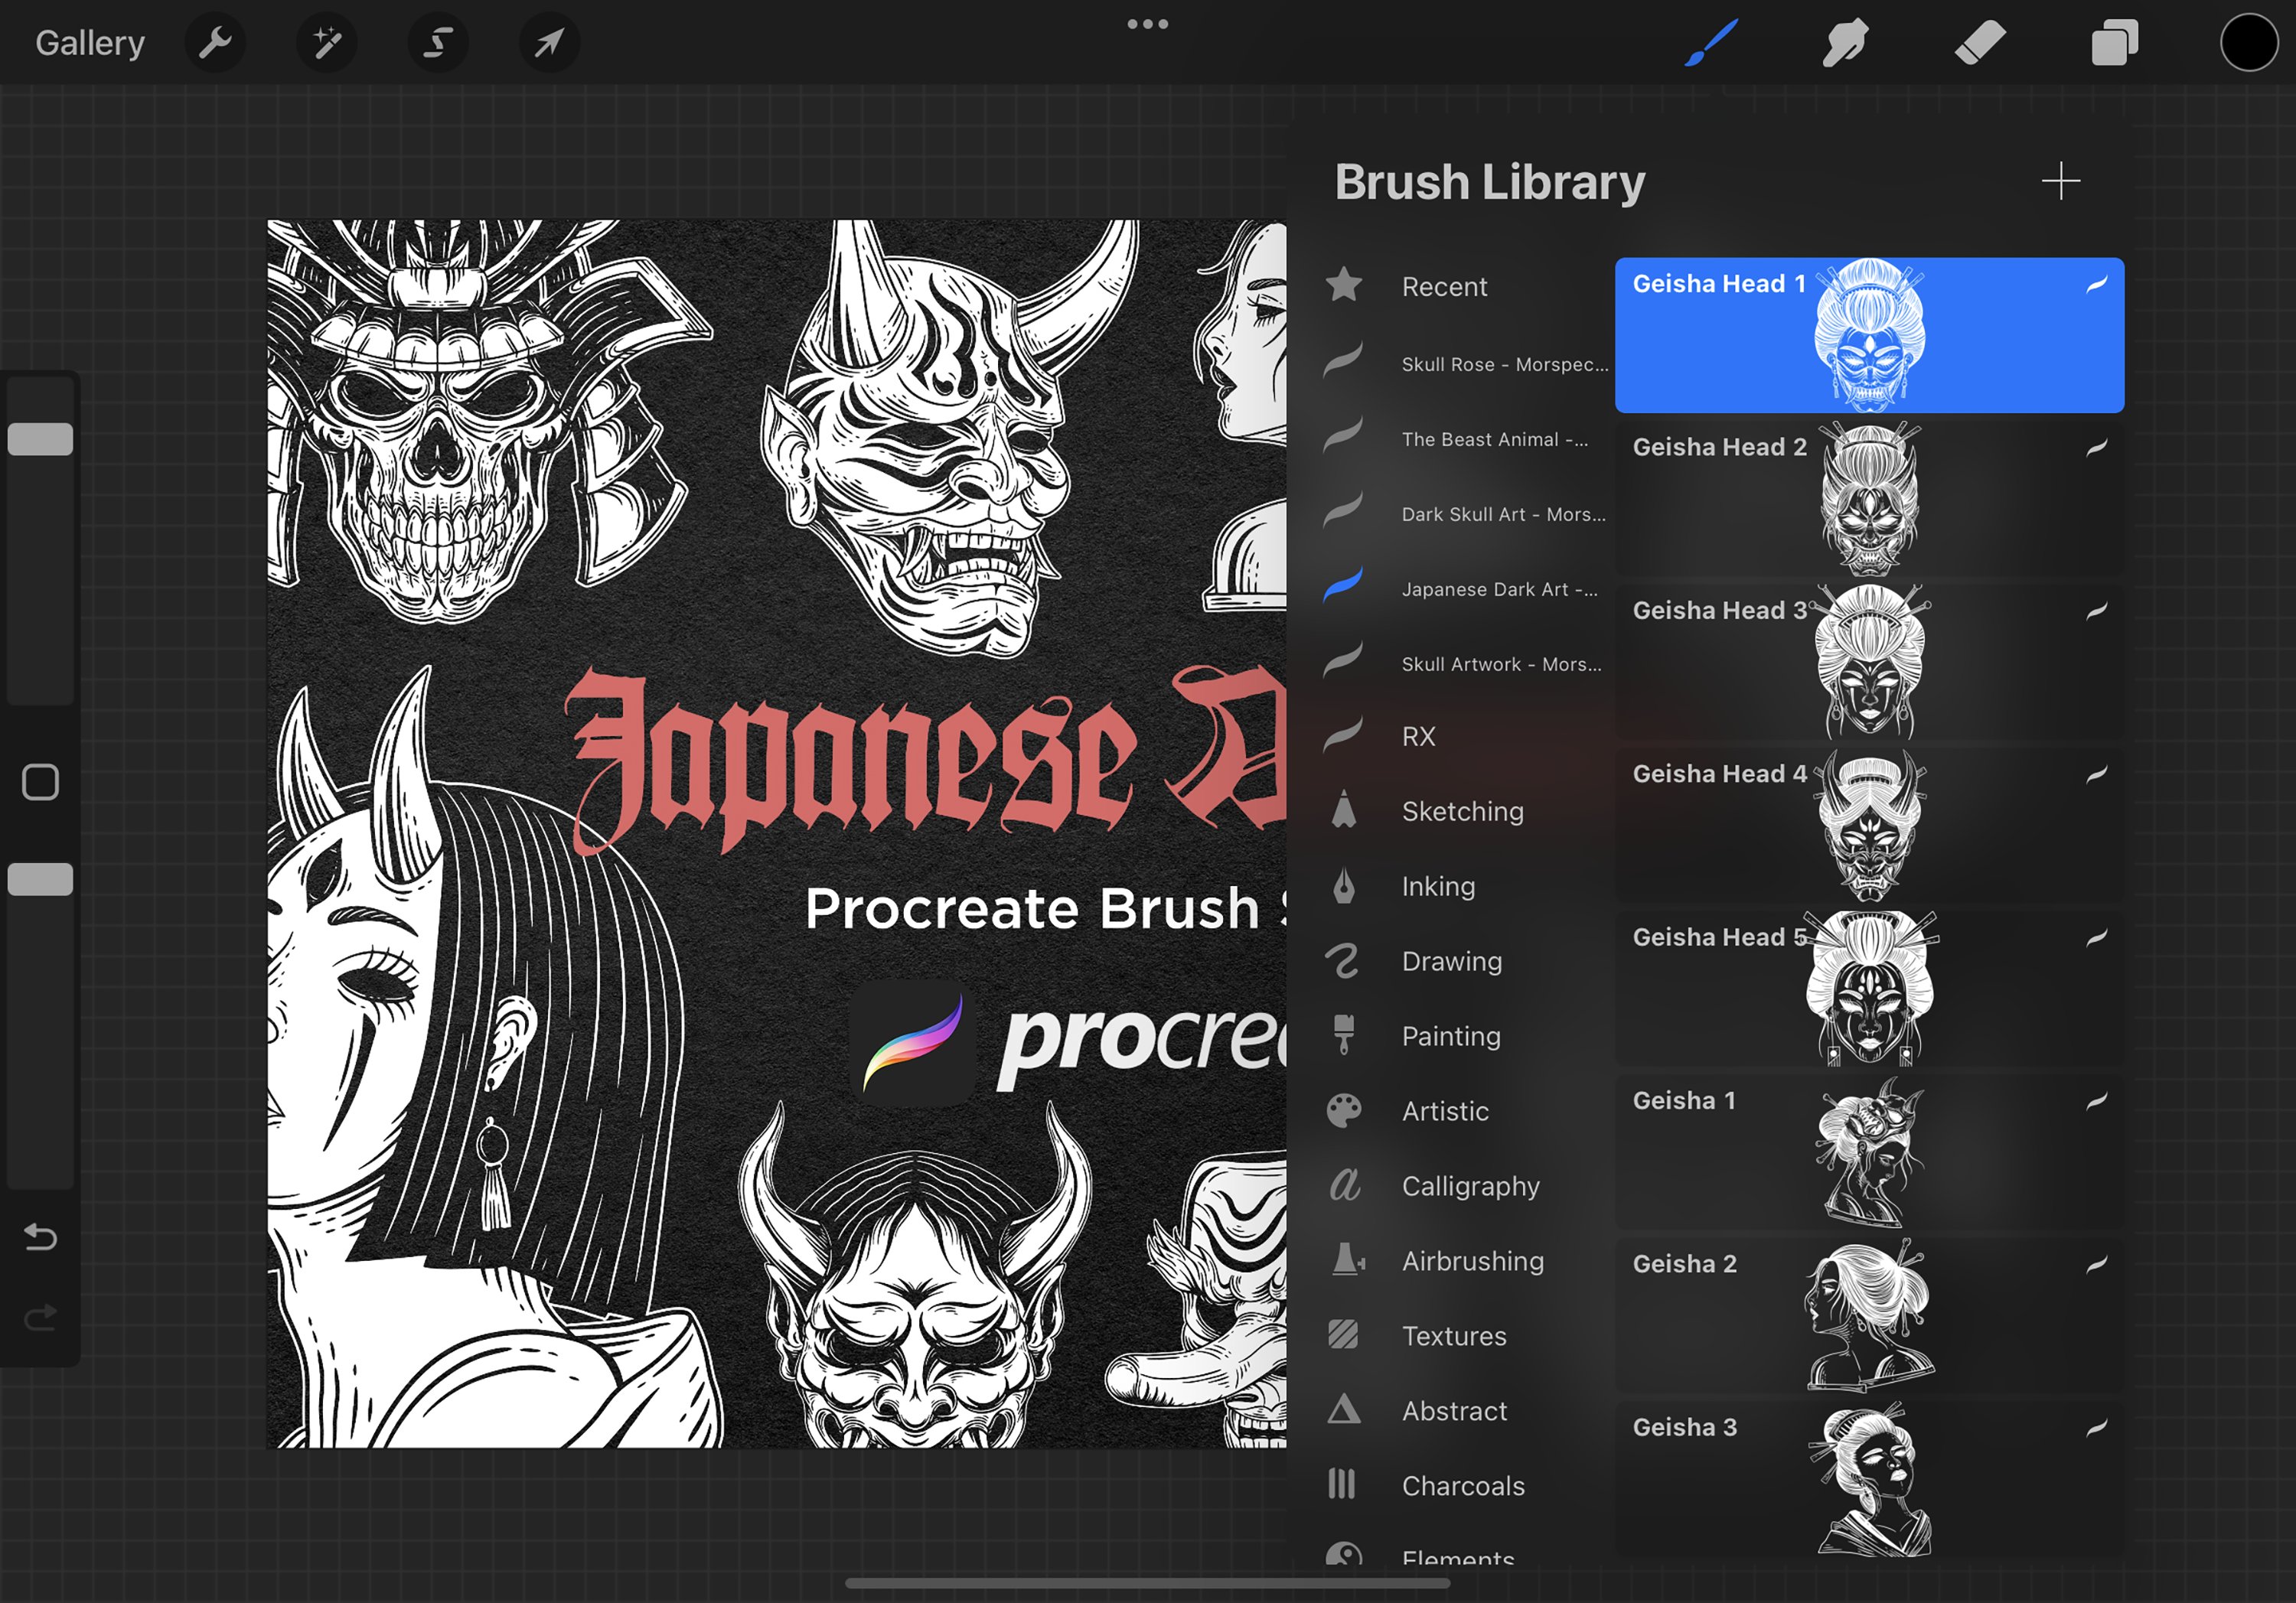The image size is (2296, 1603).
Task: Select the Paint brush tool
Action: [x=1711, y=43]
